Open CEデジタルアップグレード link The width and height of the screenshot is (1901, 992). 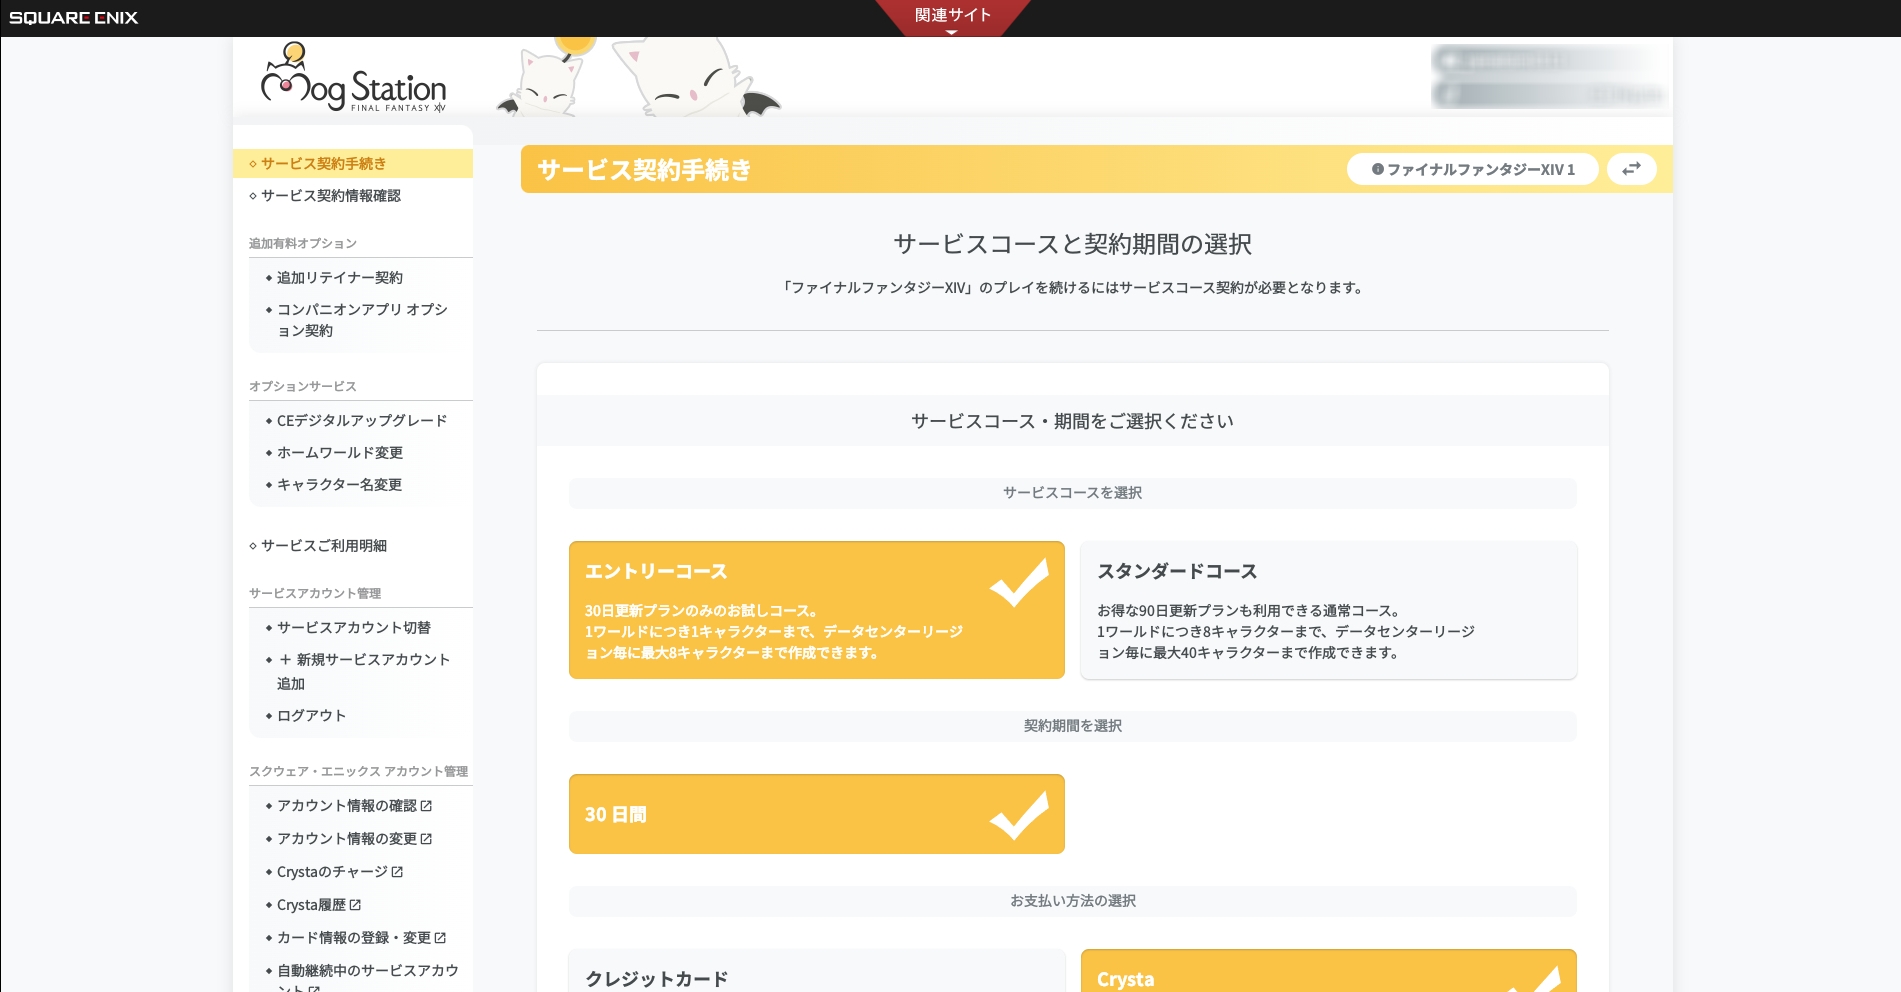pos(361,420)
